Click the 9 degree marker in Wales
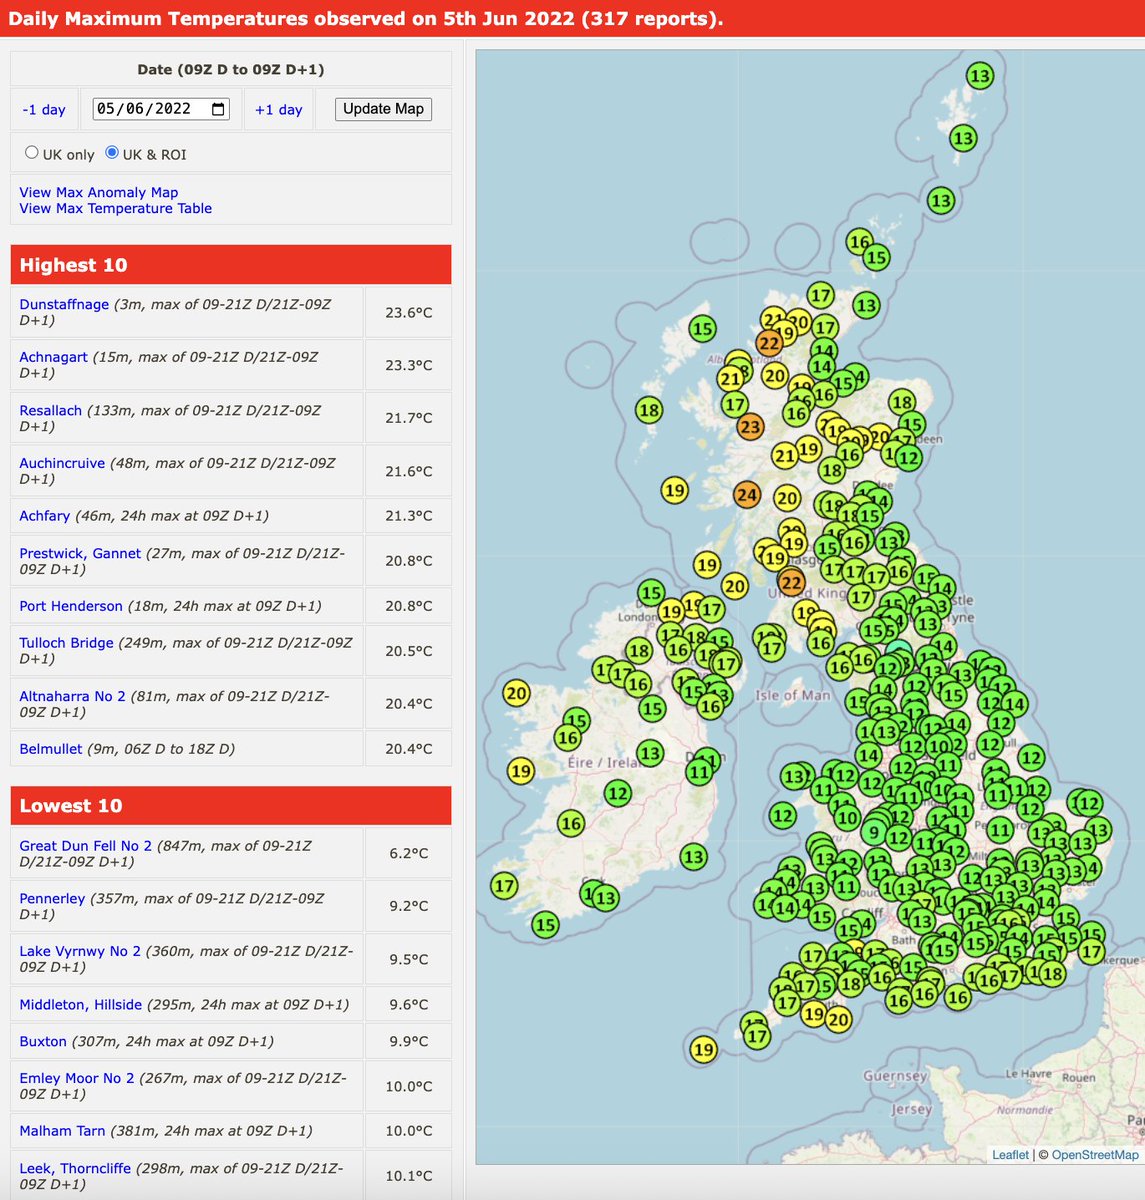 point(875,832)
